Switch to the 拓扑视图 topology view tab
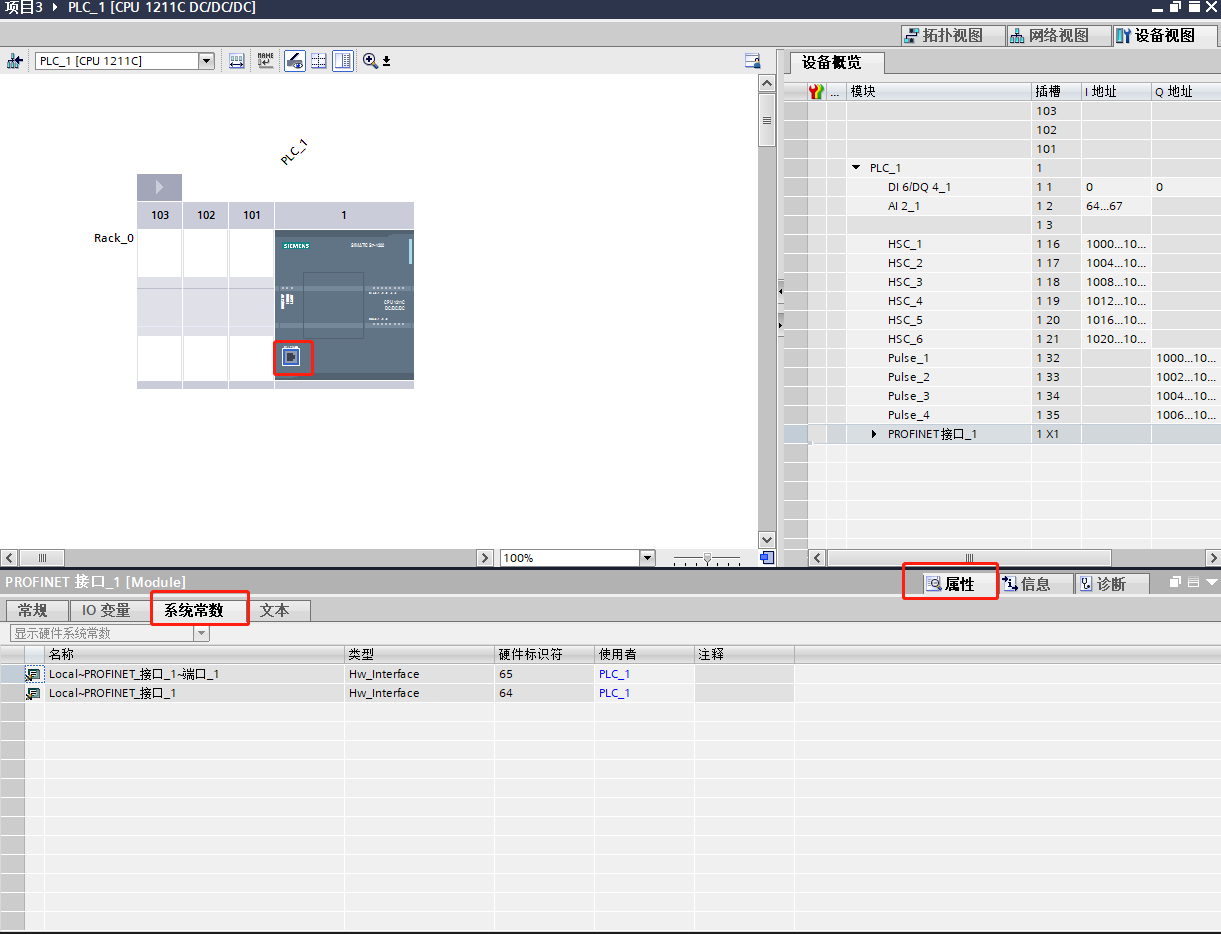1221x934 pixels. 951,36
